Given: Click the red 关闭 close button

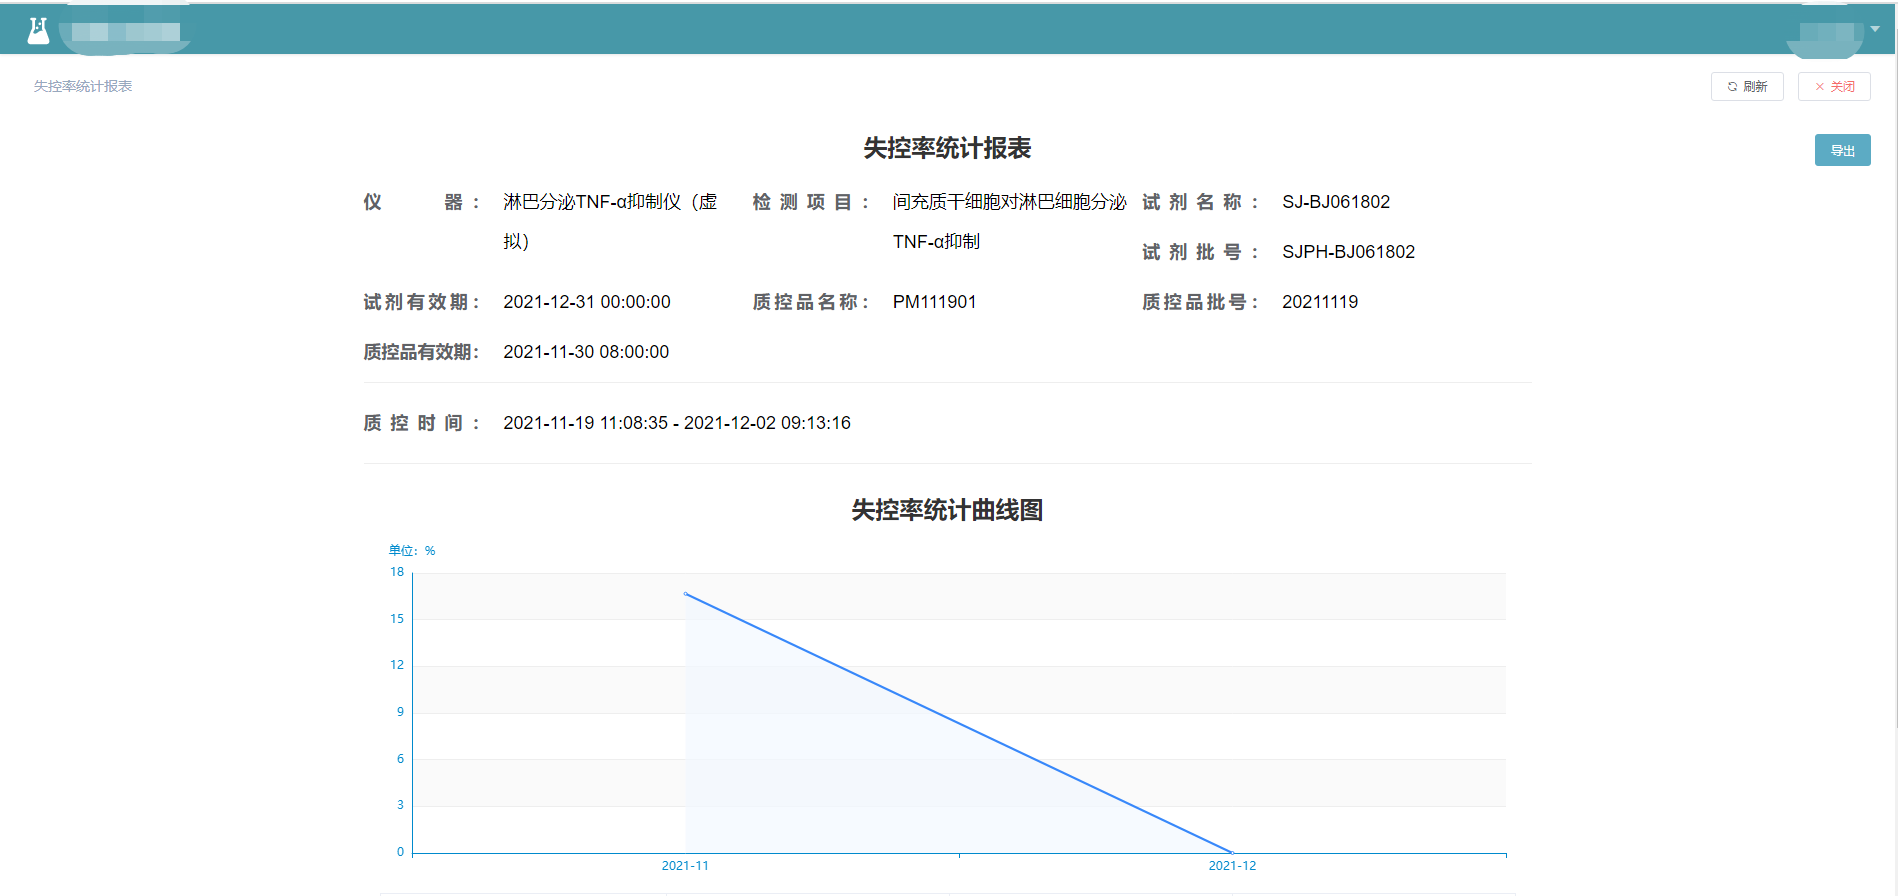Looking at the screenshot, I should tap(1834, 87).
